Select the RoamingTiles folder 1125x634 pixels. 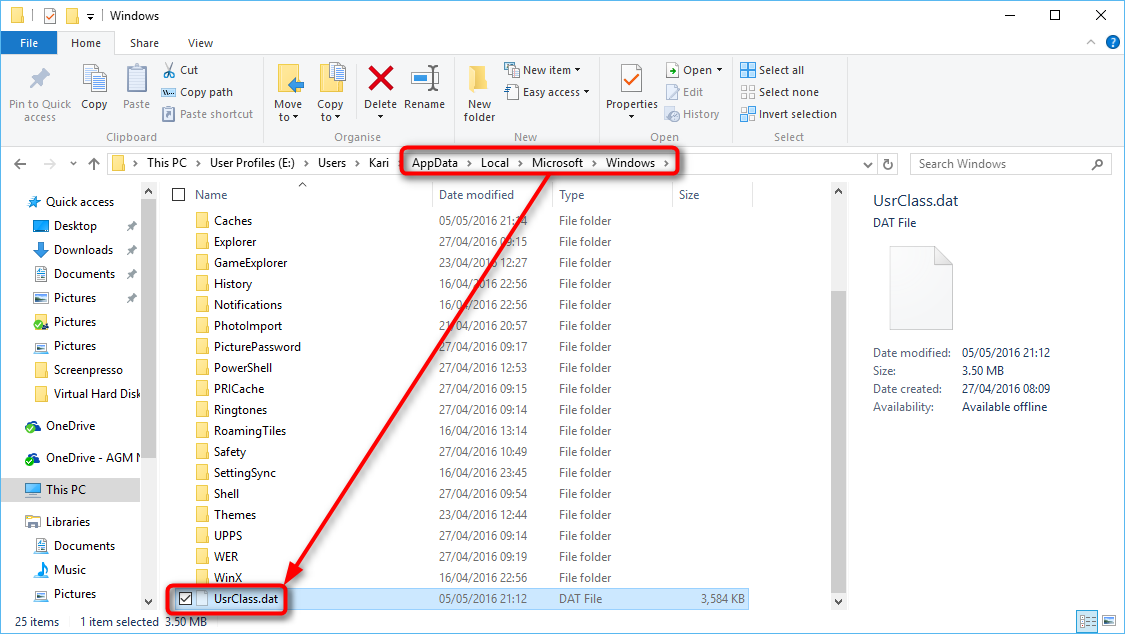[x=250, y=431]
